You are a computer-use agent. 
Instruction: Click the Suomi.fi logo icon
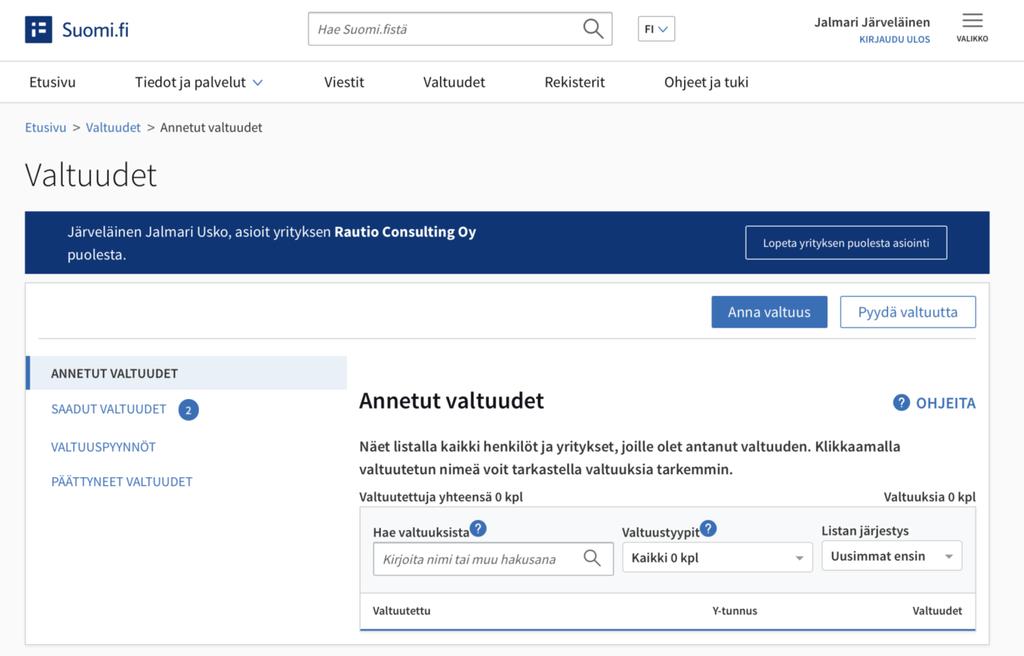pyautogui.click(x=39, y=29)
